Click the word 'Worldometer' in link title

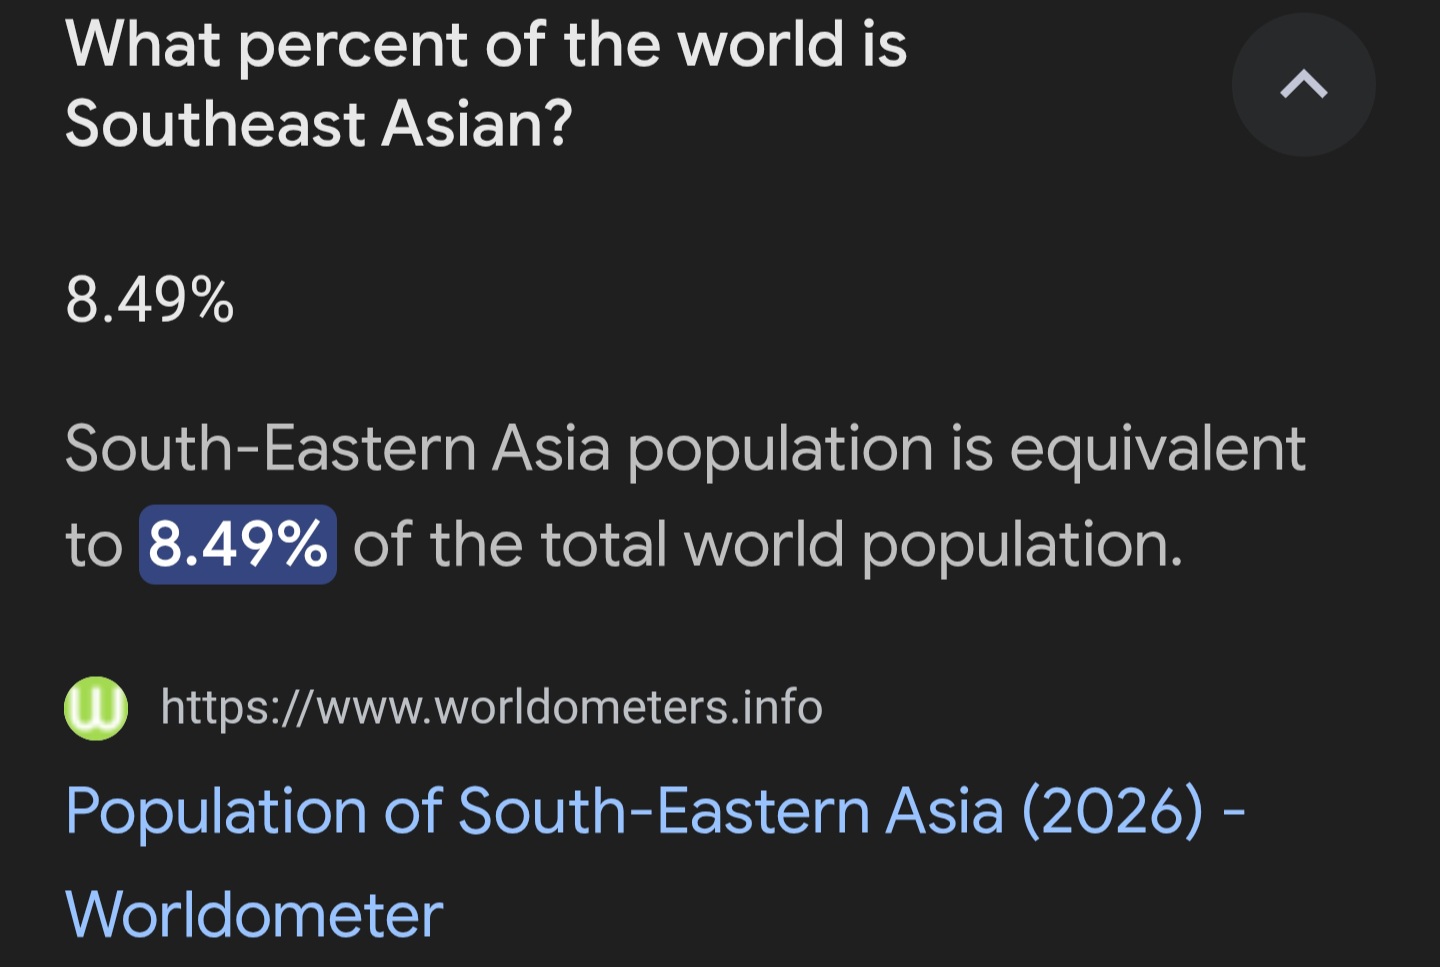[x=254, y=915]
